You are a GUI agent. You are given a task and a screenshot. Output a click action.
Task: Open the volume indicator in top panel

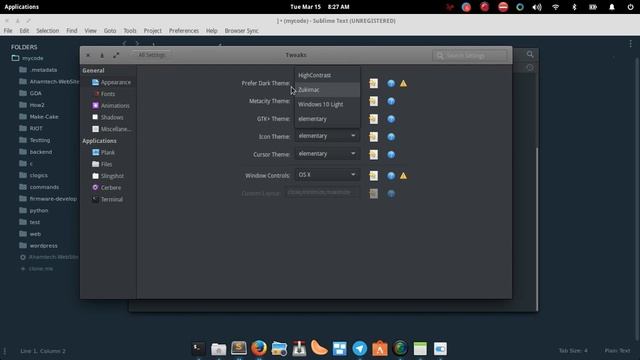pos(537,7)
